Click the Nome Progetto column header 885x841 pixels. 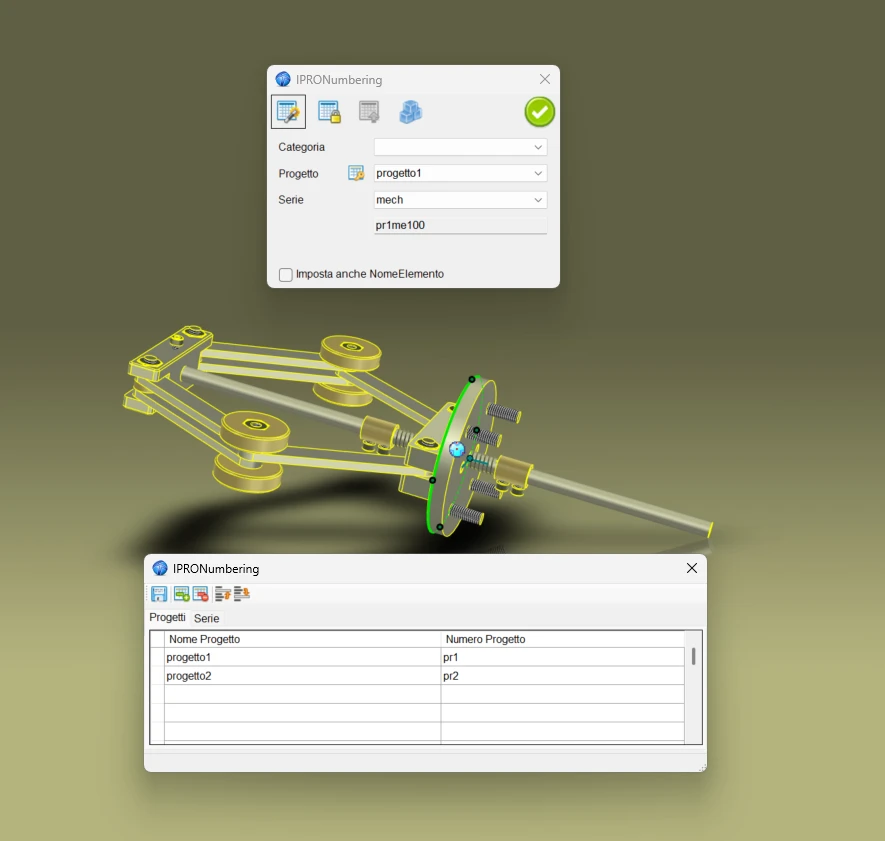(302, 639)
